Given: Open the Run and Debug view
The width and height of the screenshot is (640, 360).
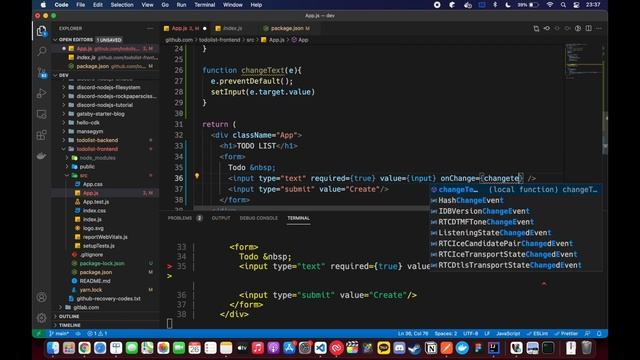Looking at the screenshot, I should point(41,93).
